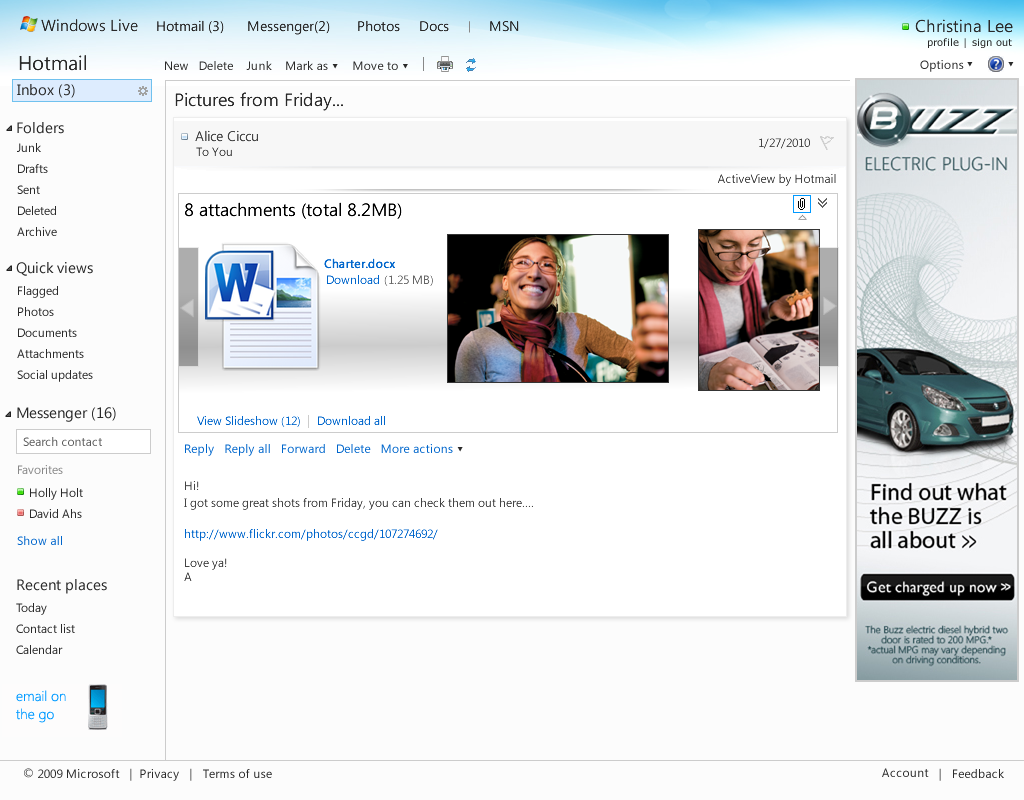Click Holly Holt green status icon

(x=20, y=492)
